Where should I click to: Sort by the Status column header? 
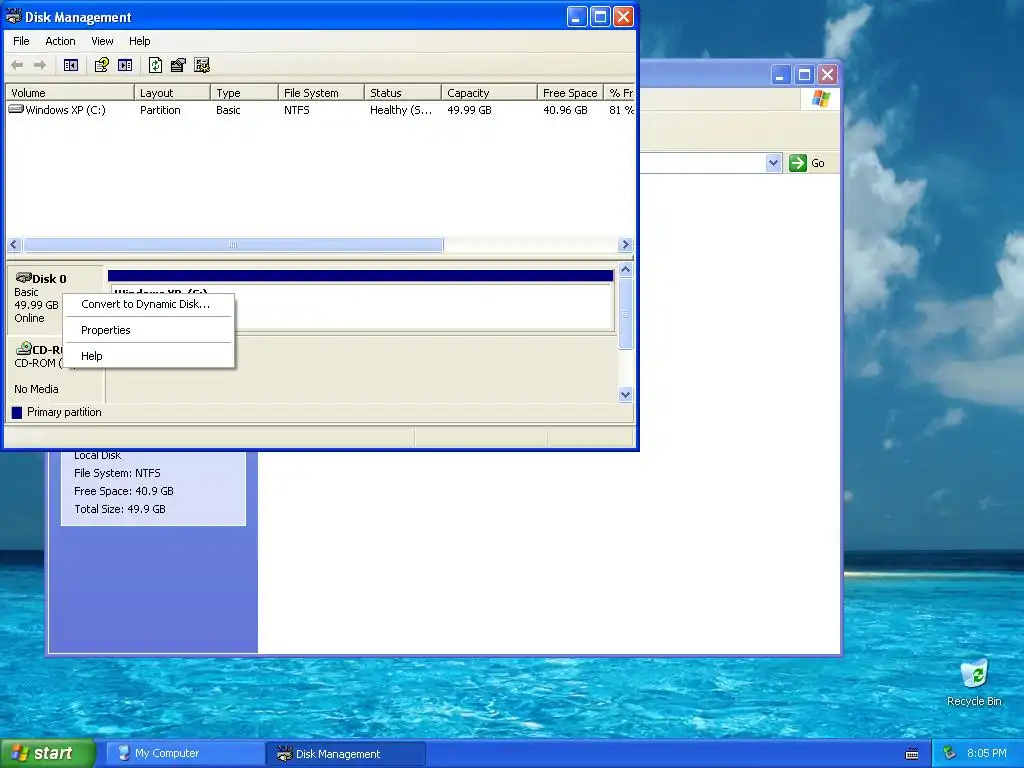tap(402, 93)
